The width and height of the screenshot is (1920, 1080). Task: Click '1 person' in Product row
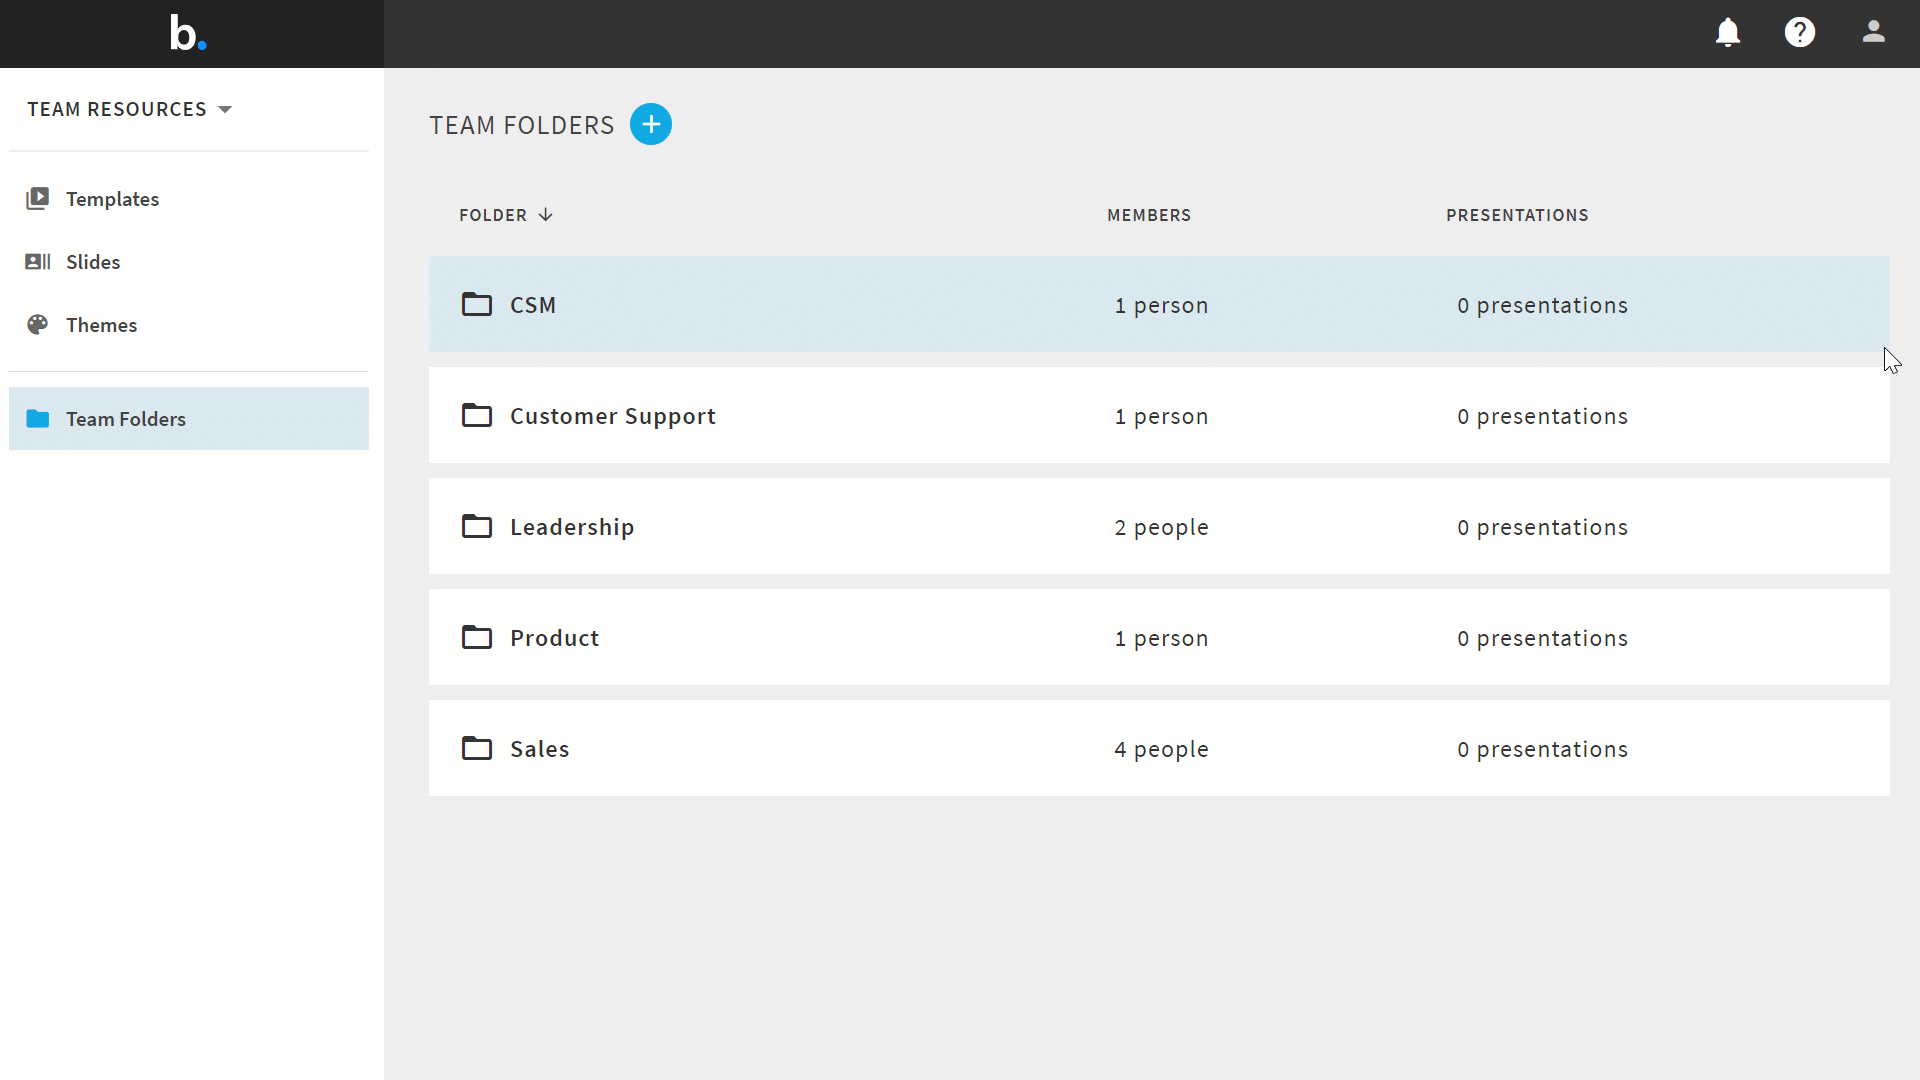click(x=1162, y=638)
